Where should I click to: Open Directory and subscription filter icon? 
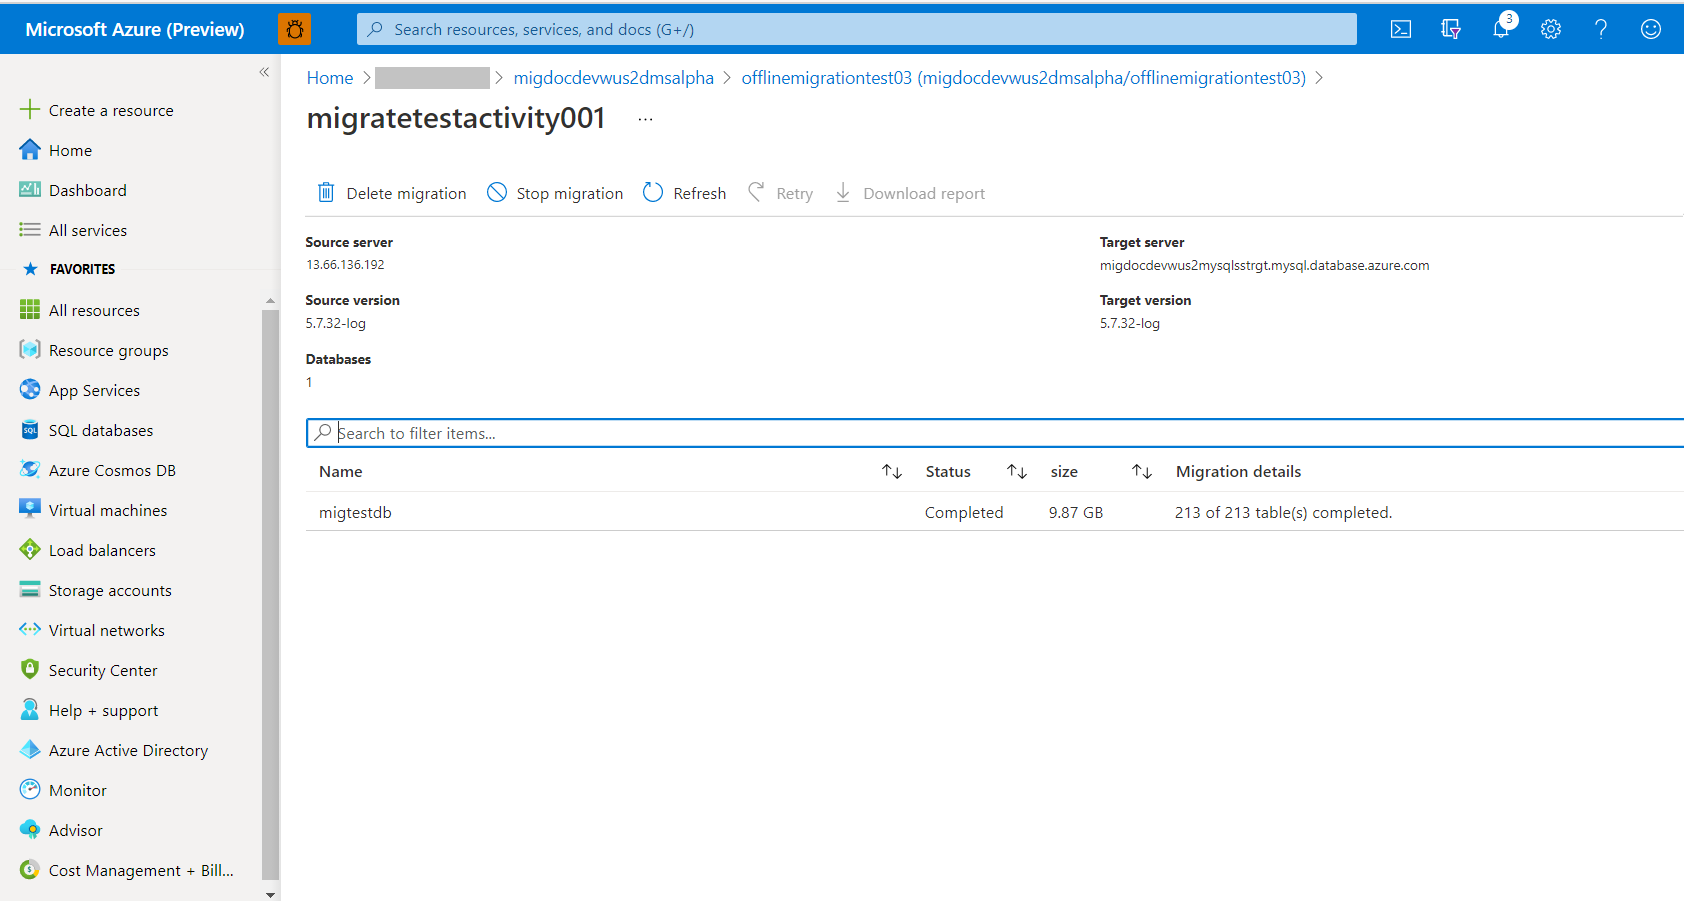point(1451,29)
